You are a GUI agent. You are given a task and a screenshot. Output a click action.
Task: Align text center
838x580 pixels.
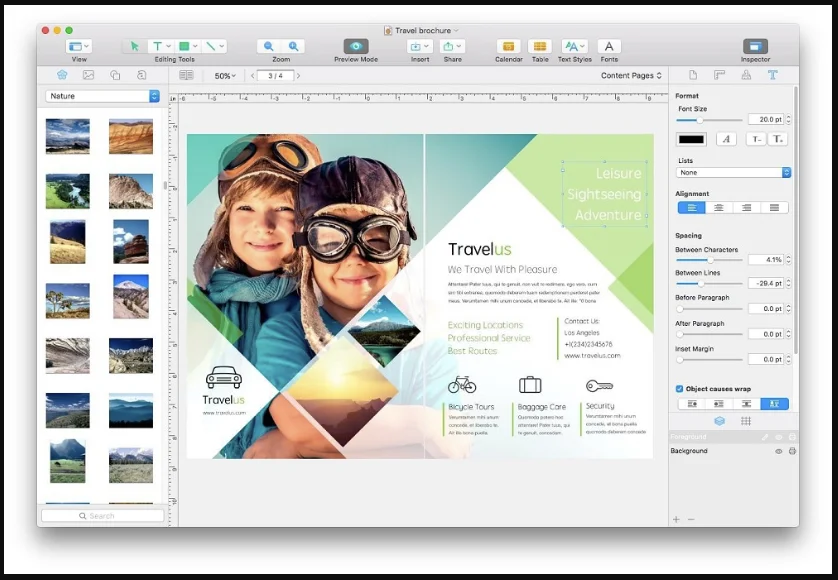click(719, 208)
